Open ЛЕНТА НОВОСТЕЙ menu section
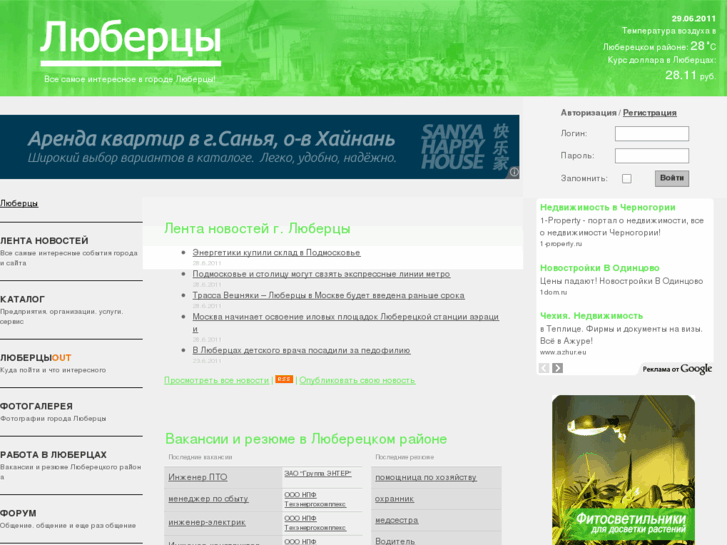The width and height of the screenshot is (727, 545). 44,241
